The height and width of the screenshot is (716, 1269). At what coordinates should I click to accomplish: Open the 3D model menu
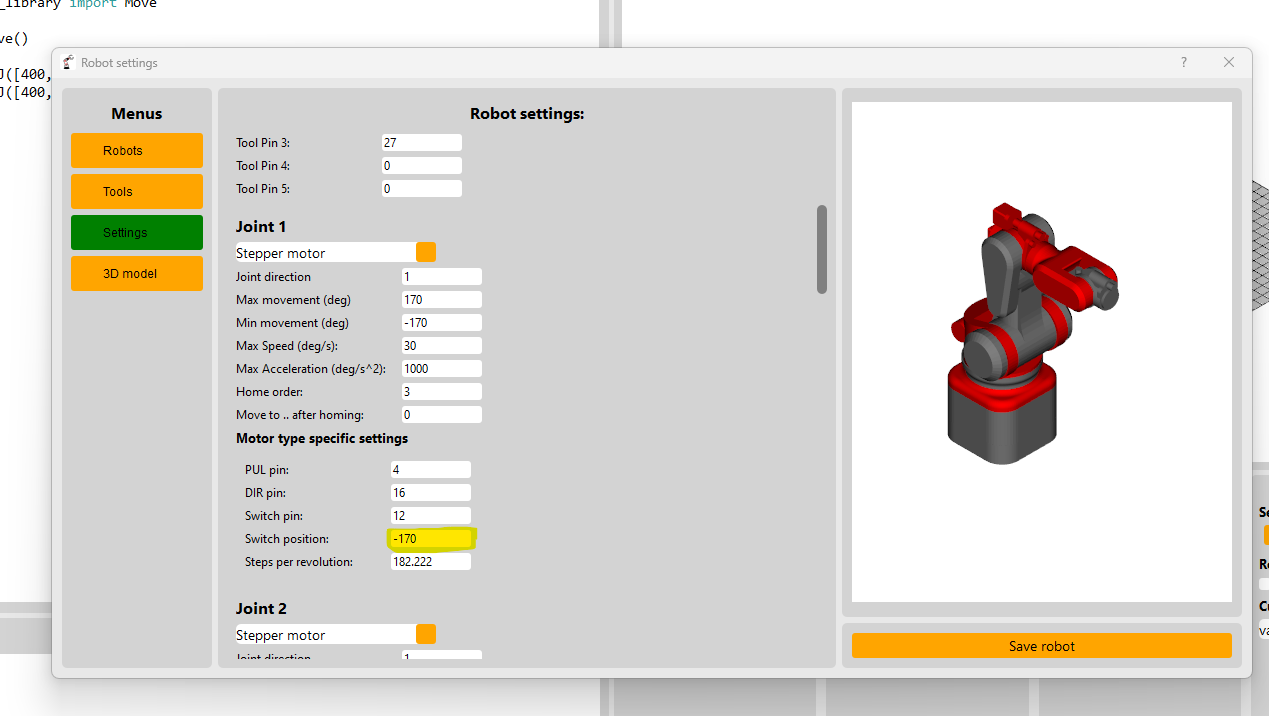tap(136, 273)
